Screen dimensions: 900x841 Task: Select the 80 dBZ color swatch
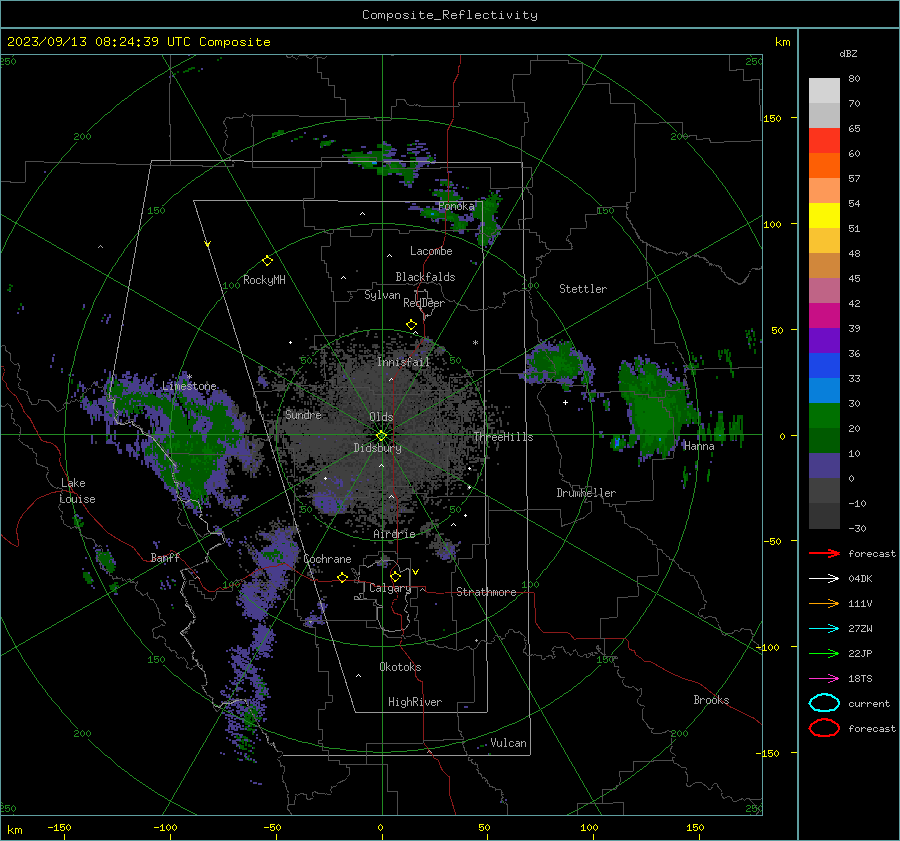pos(824,90)
